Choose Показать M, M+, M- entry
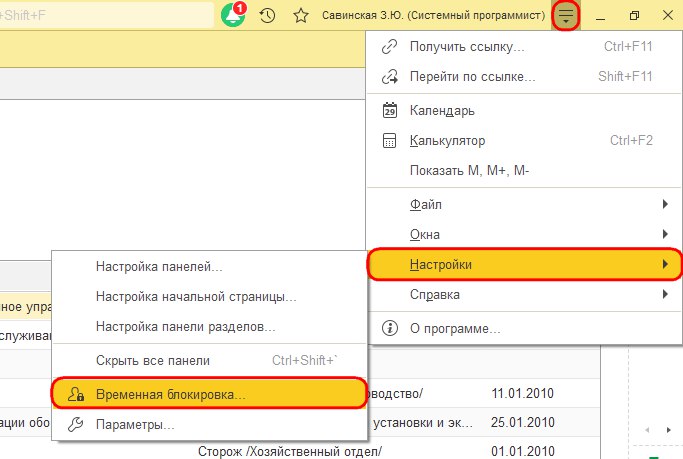Image resolution: width=683 pixels, height=459 pixels. 524,170
